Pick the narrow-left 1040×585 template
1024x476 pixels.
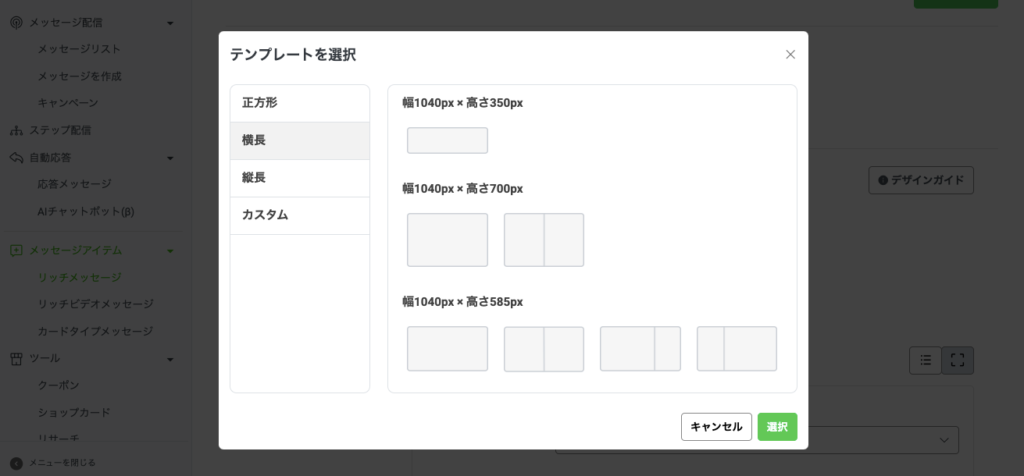737,349
